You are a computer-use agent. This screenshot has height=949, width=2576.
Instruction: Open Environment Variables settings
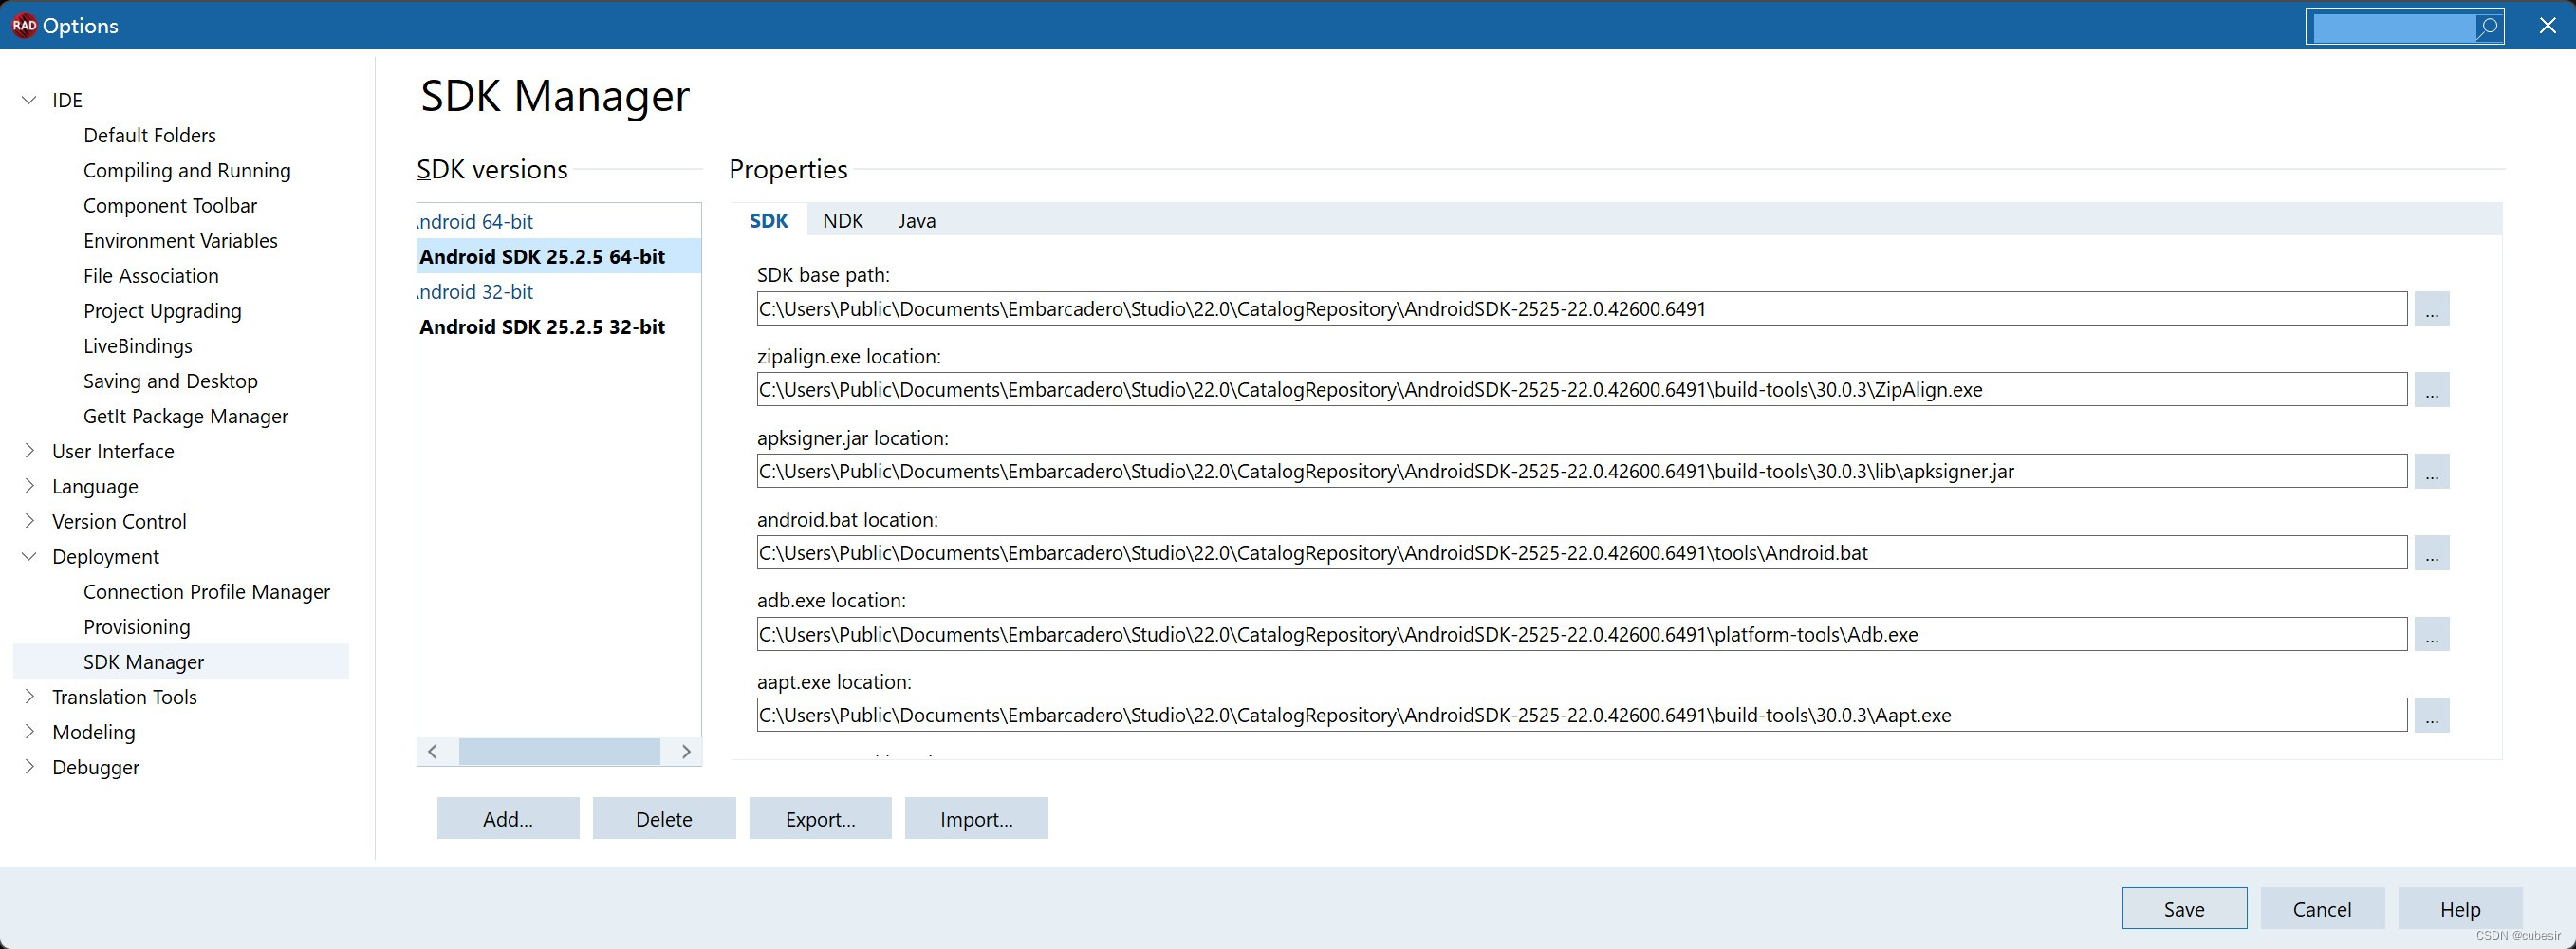coord(180,240)
